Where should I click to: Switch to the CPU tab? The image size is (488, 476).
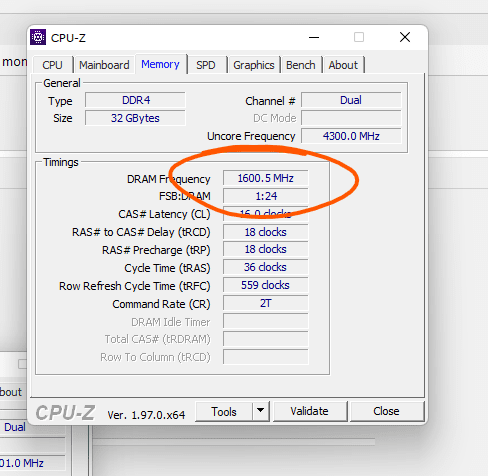pyautogui.click(x=52, y=65)
